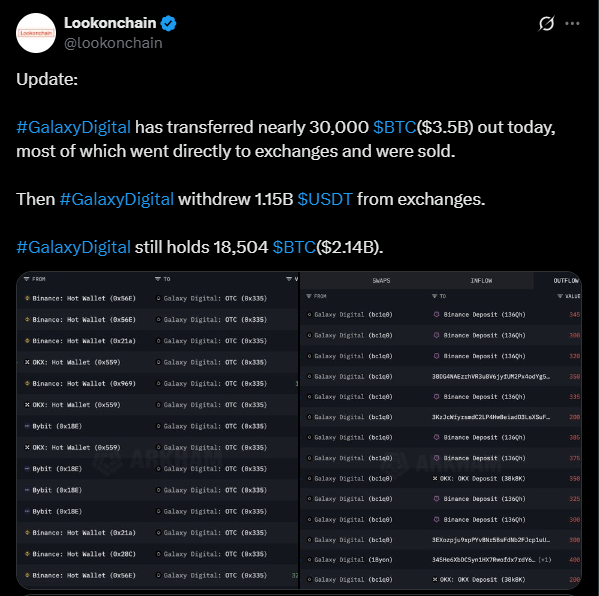Image resolution: width=599 pixels, height=596 pixels.
Task: Open the Lookonchain profile avatar
Action: (36, 33)
